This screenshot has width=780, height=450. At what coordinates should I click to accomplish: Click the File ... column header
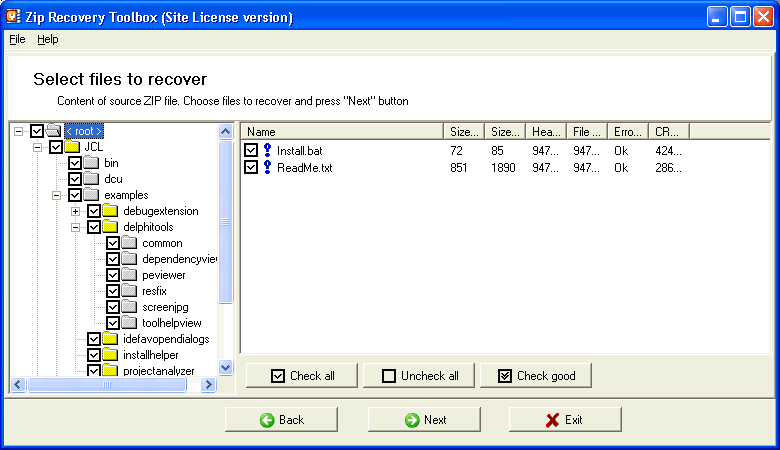click(587, 131)
